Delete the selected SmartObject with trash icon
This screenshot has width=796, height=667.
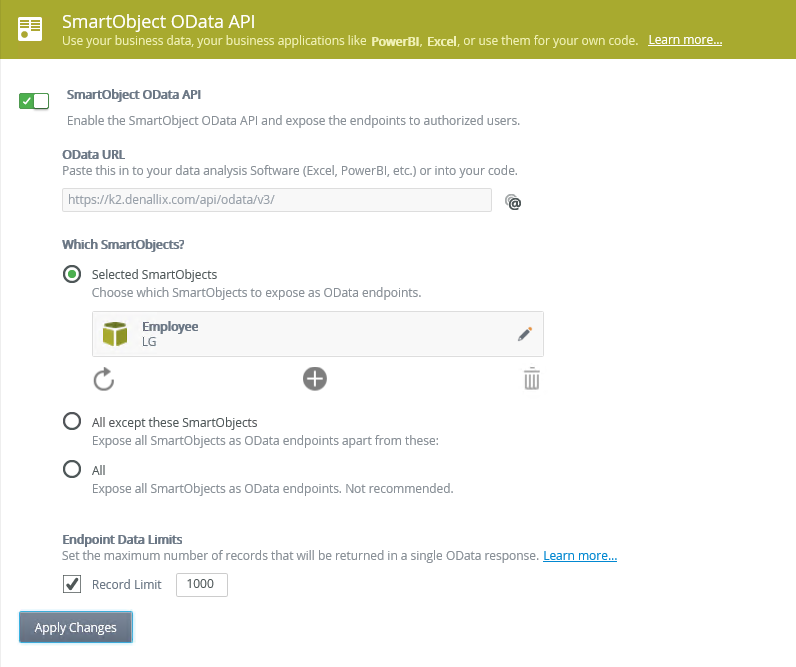pos(532,379)
